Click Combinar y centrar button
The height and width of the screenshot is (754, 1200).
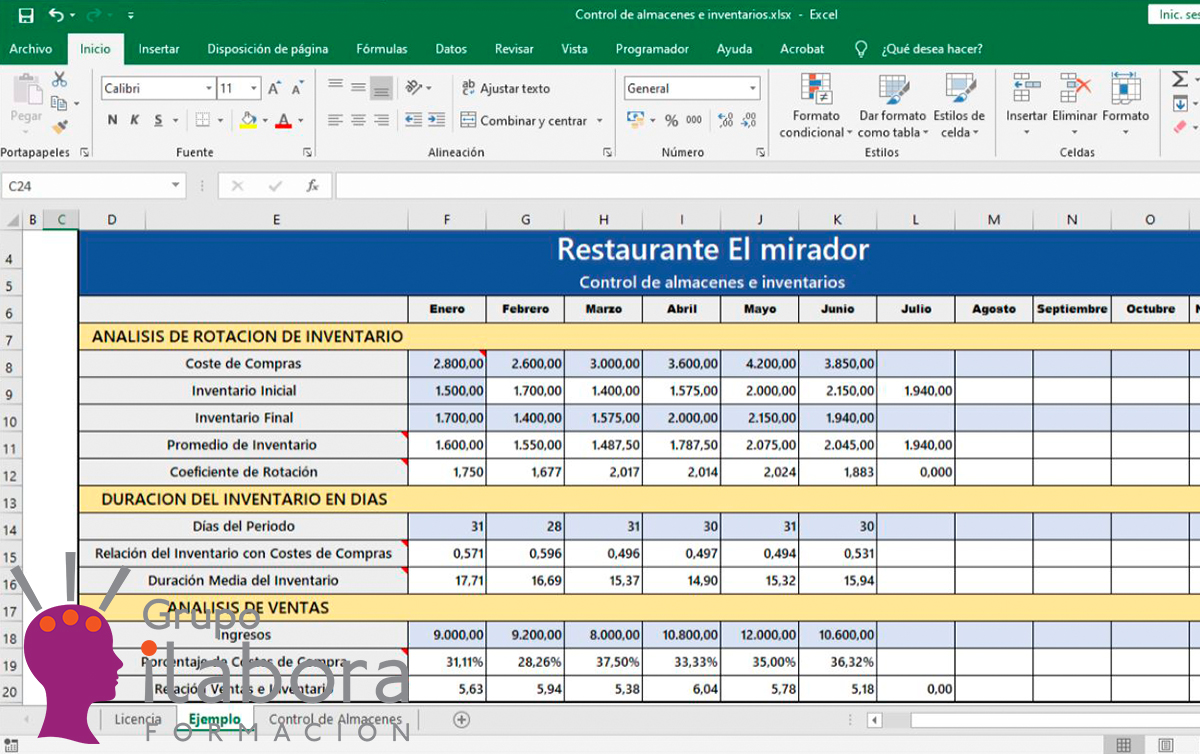[x=524, y=120]
